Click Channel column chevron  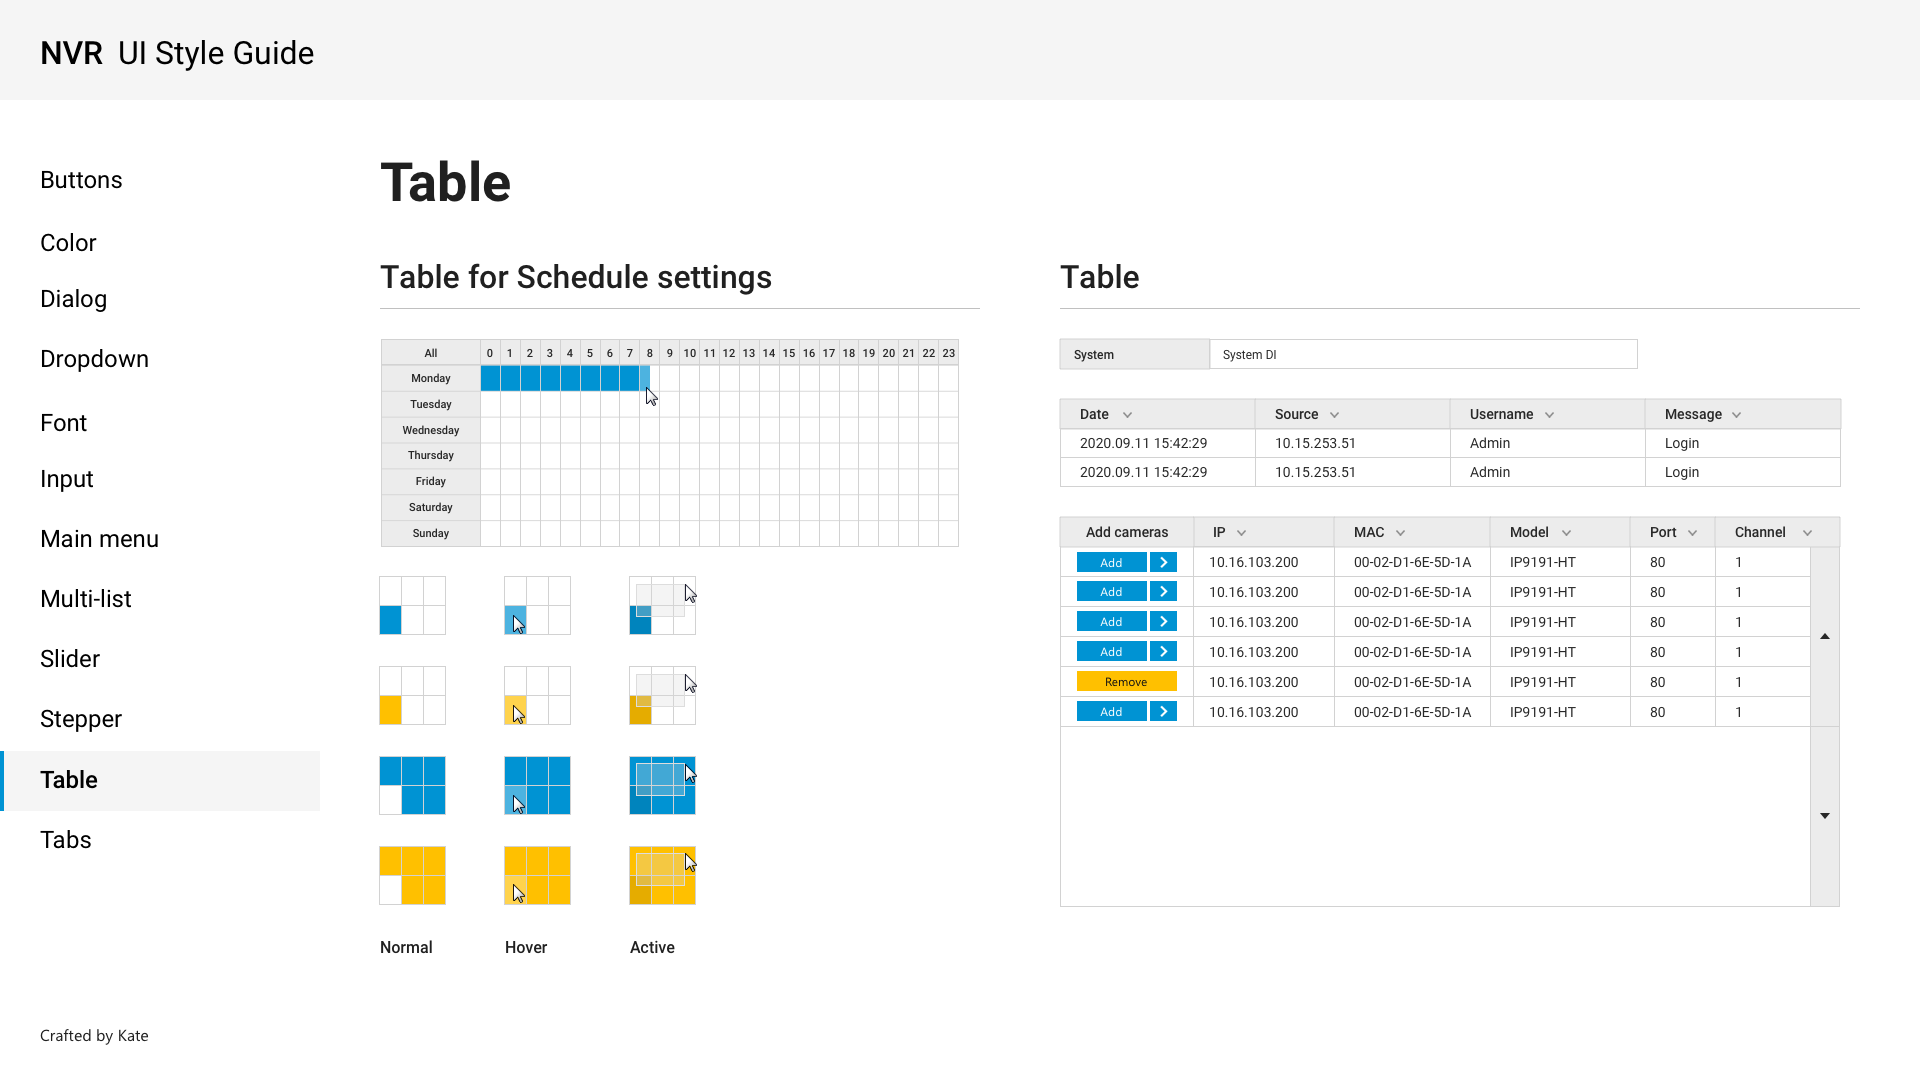[1807, 533]
